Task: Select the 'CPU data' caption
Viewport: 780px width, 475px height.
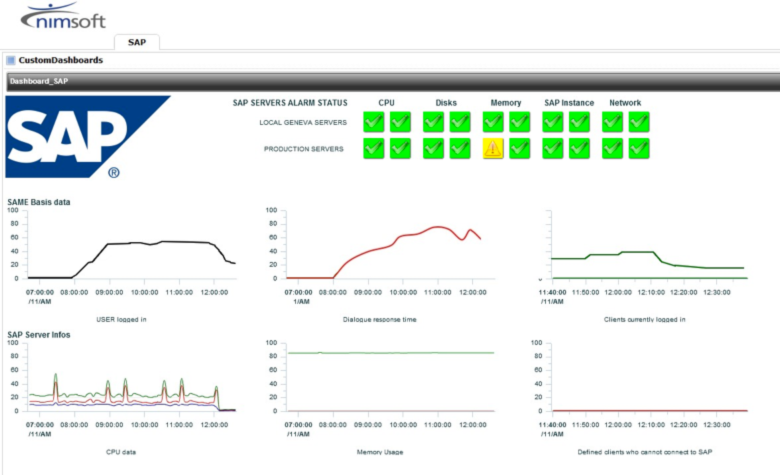Action: click(x=121, y=452)
